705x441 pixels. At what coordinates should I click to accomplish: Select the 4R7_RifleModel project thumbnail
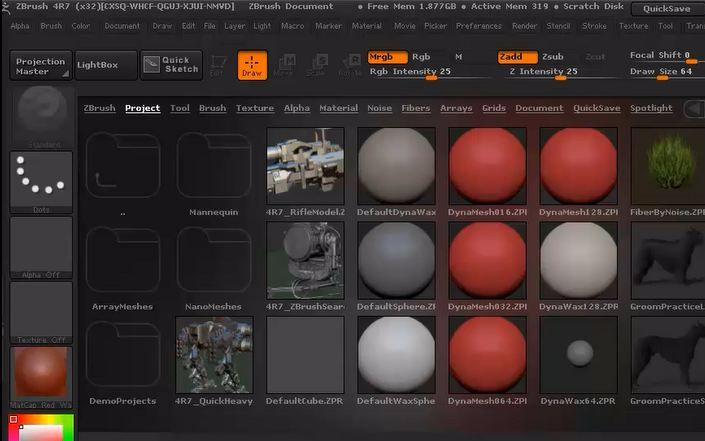pyautogui.click(x=305, y=166)
